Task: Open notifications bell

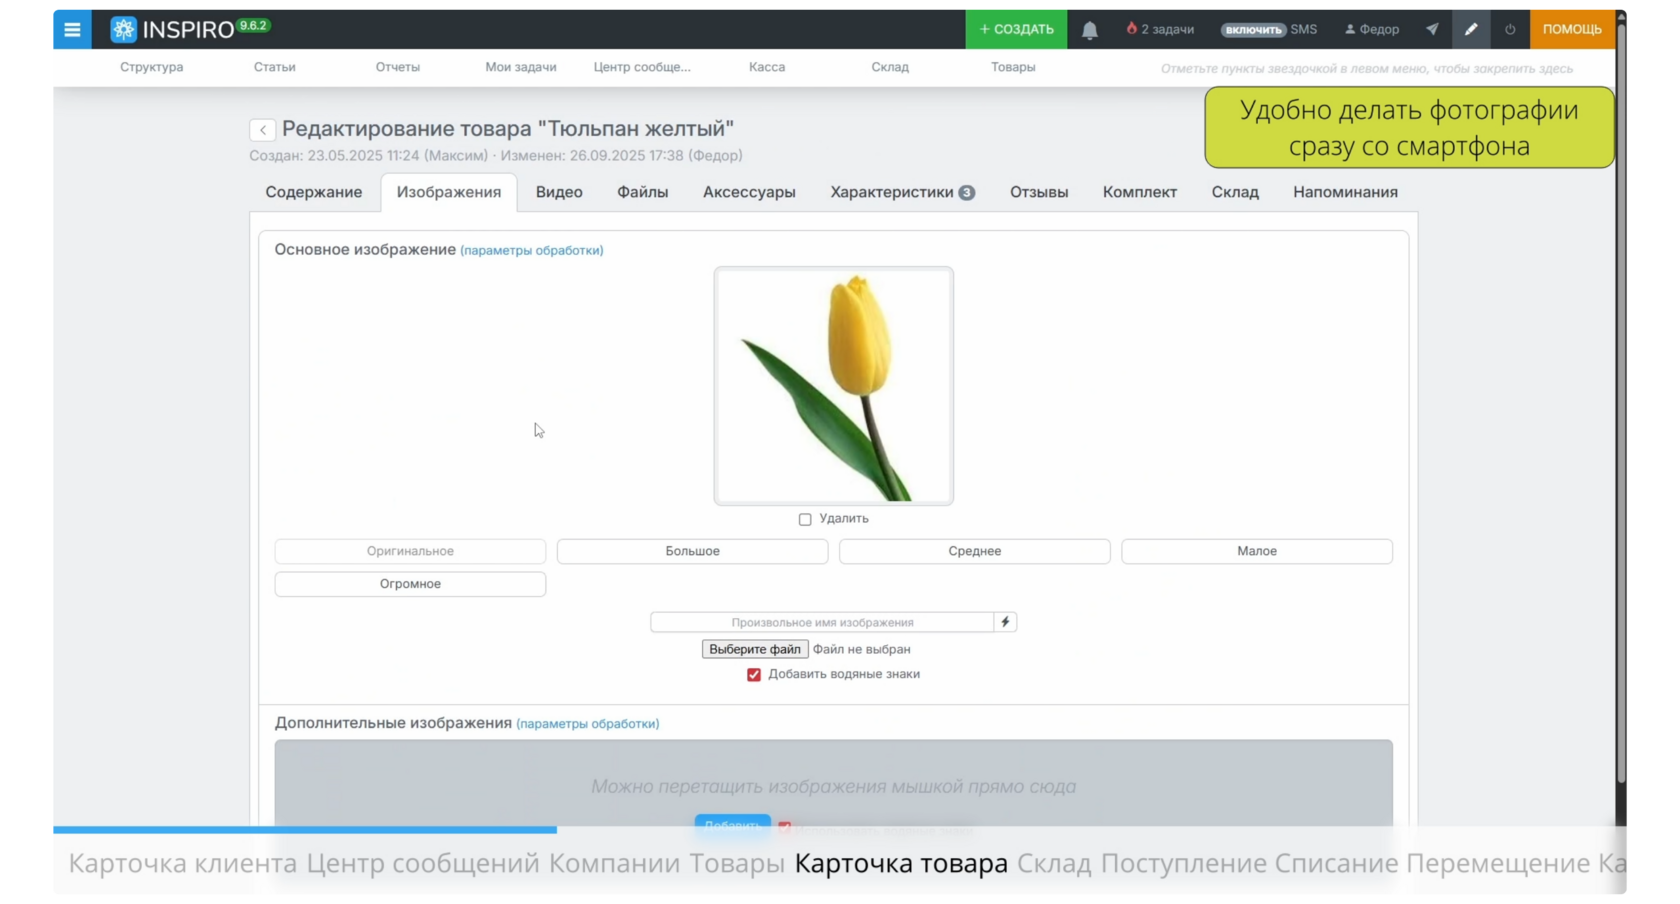Action: coord(1090,30)
